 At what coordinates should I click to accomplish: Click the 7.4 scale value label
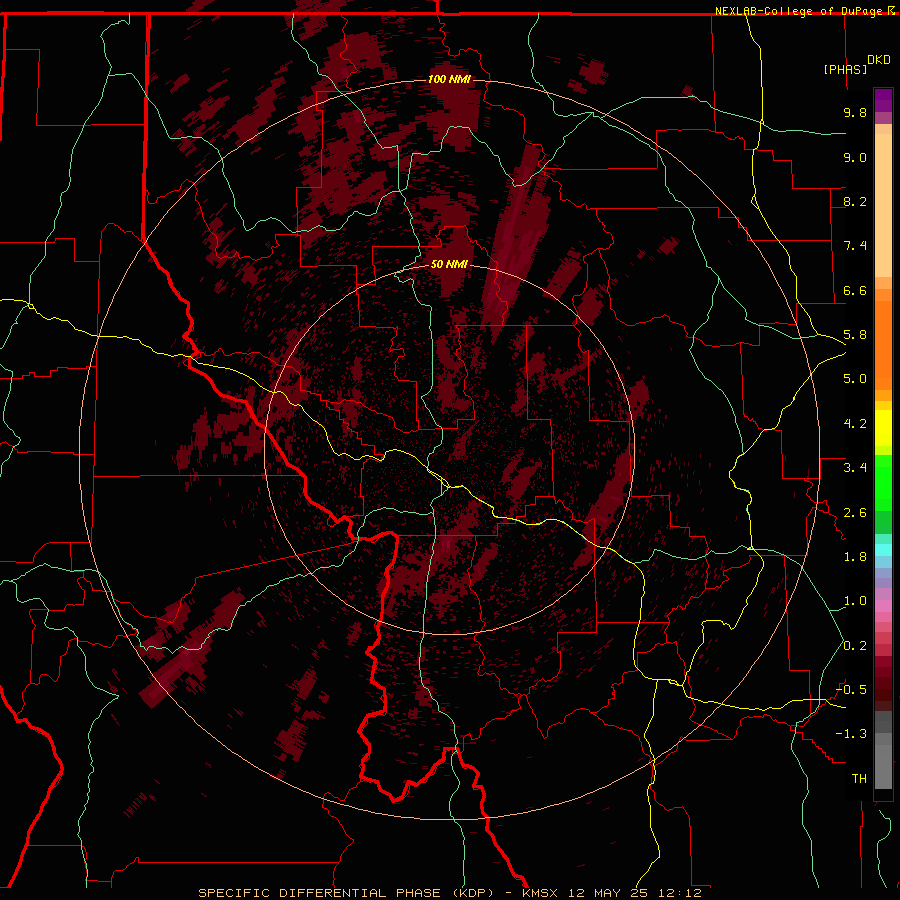(855, 246)
